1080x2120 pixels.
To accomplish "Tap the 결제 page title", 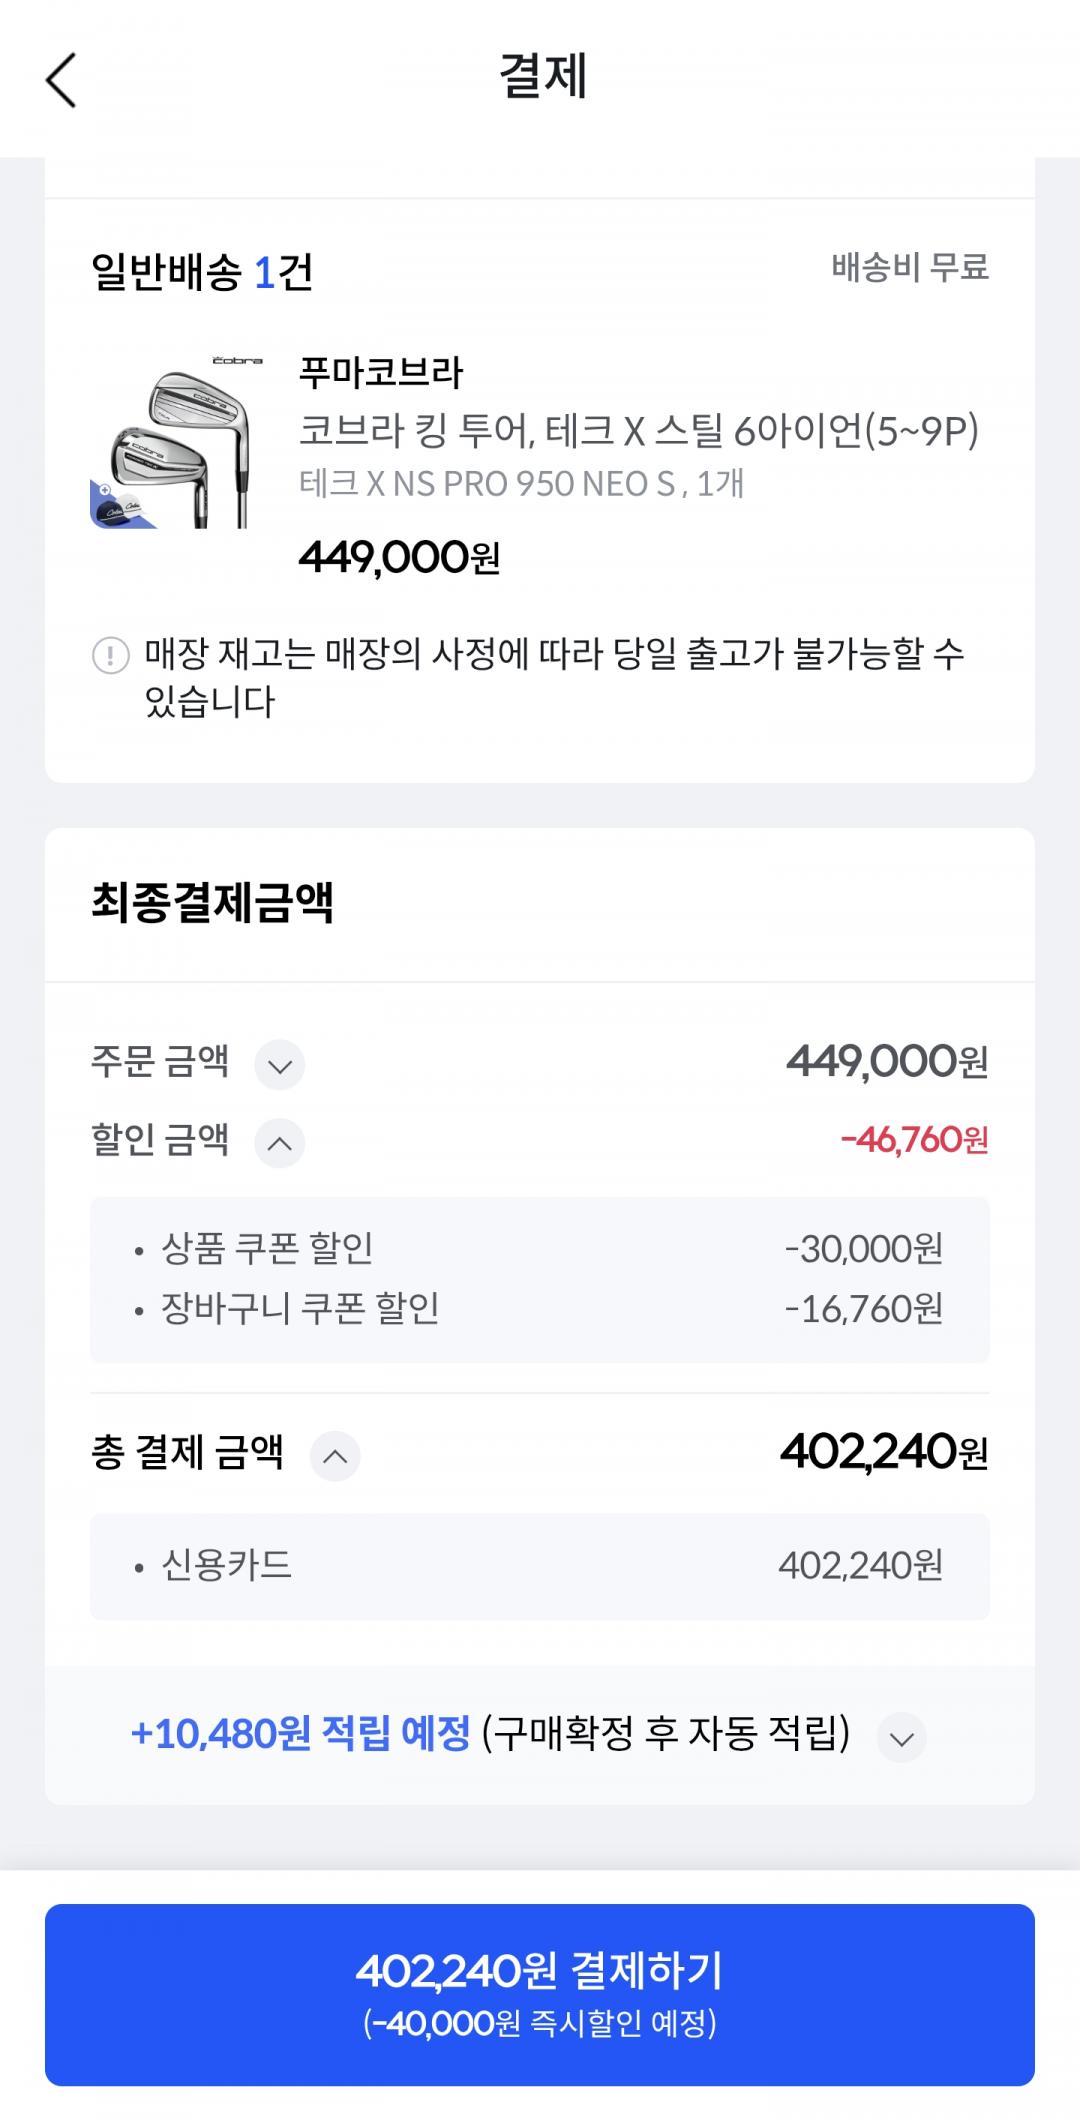I will (542, 77).
